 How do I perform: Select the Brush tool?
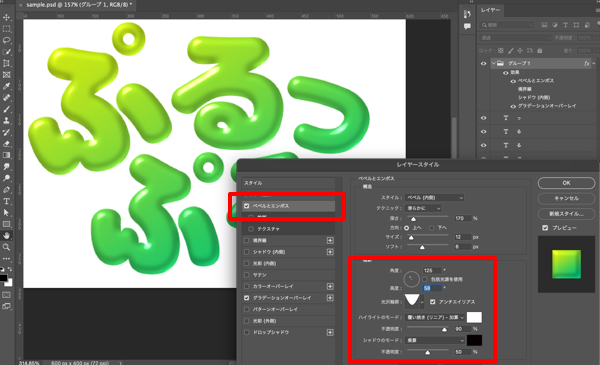(7, 109)
